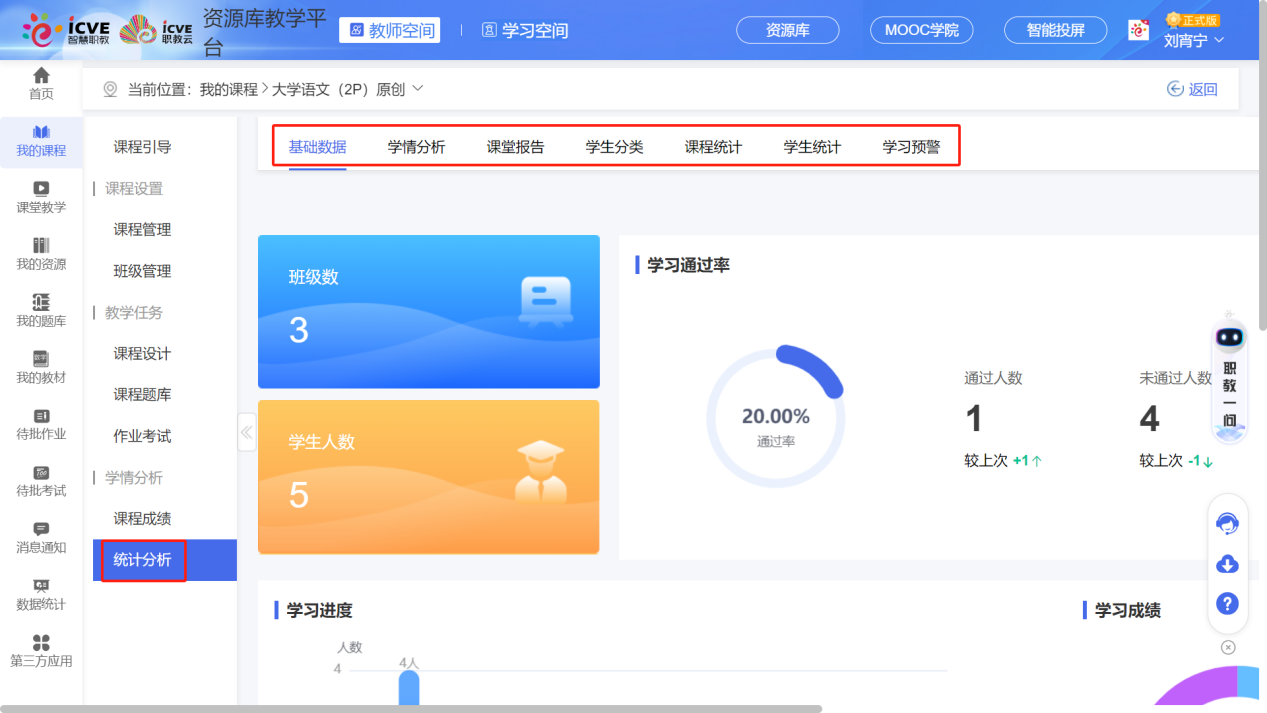Select the 课堂教学 sidebar icon
Viewport: 1267px width, 713px height.
[x=40, y=196]
